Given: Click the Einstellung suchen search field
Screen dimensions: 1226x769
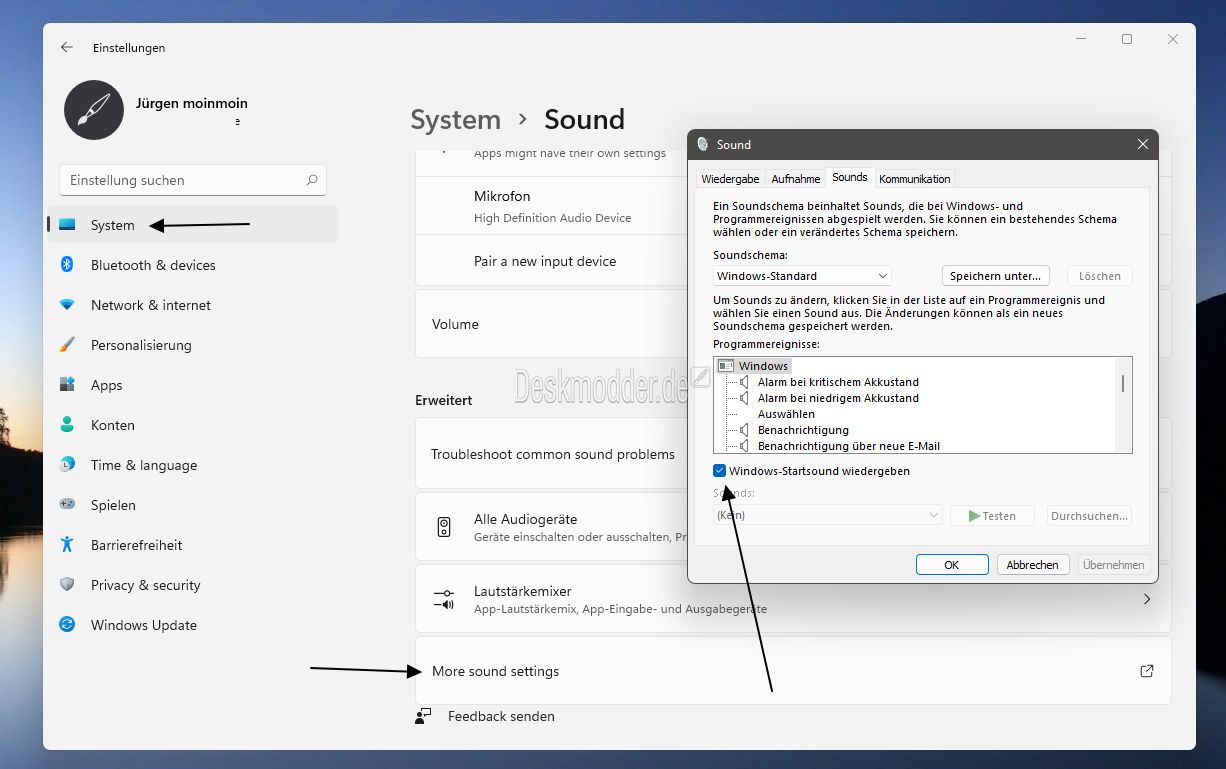Looking at the screenshot, I should (x=193, y=180).
